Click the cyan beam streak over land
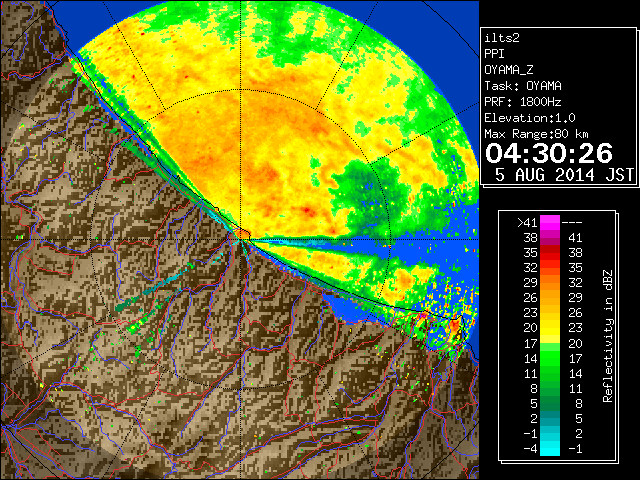Image resolution: width=640 pixels, height=480 pixels. (167, 282)
